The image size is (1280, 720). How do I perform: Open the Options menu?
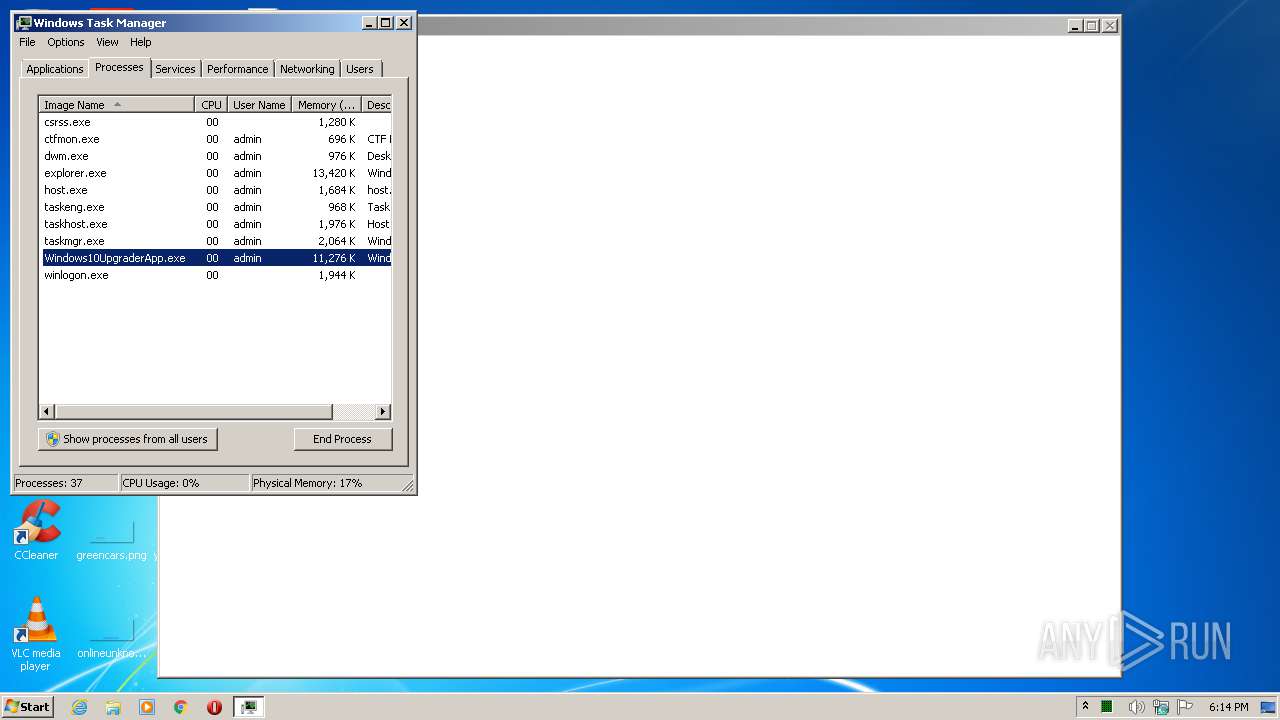(x=66, y=42)
